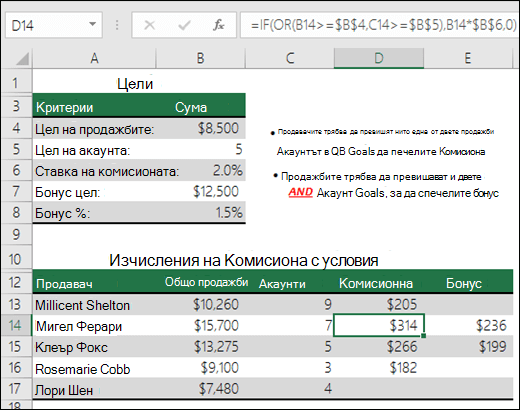Open Insert Function fx icon
Screen dimensions: 520x410
[219, 25]
